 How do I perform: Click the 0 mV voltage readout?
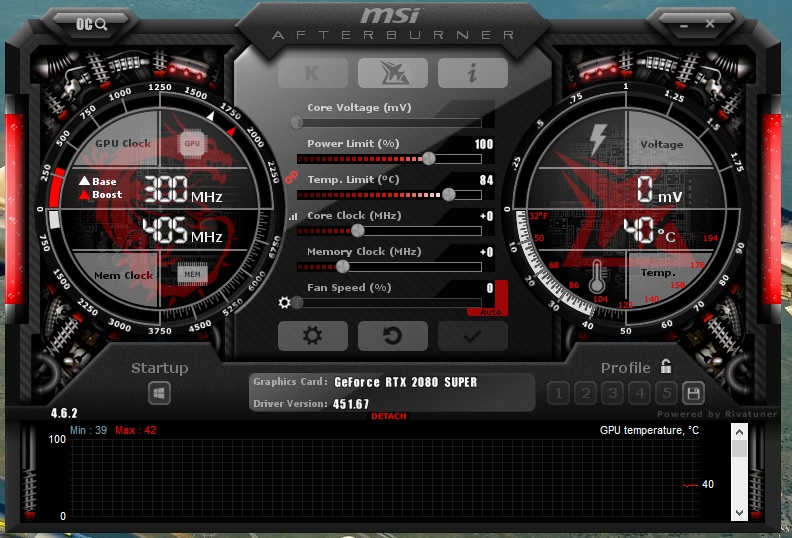[659, 190]
